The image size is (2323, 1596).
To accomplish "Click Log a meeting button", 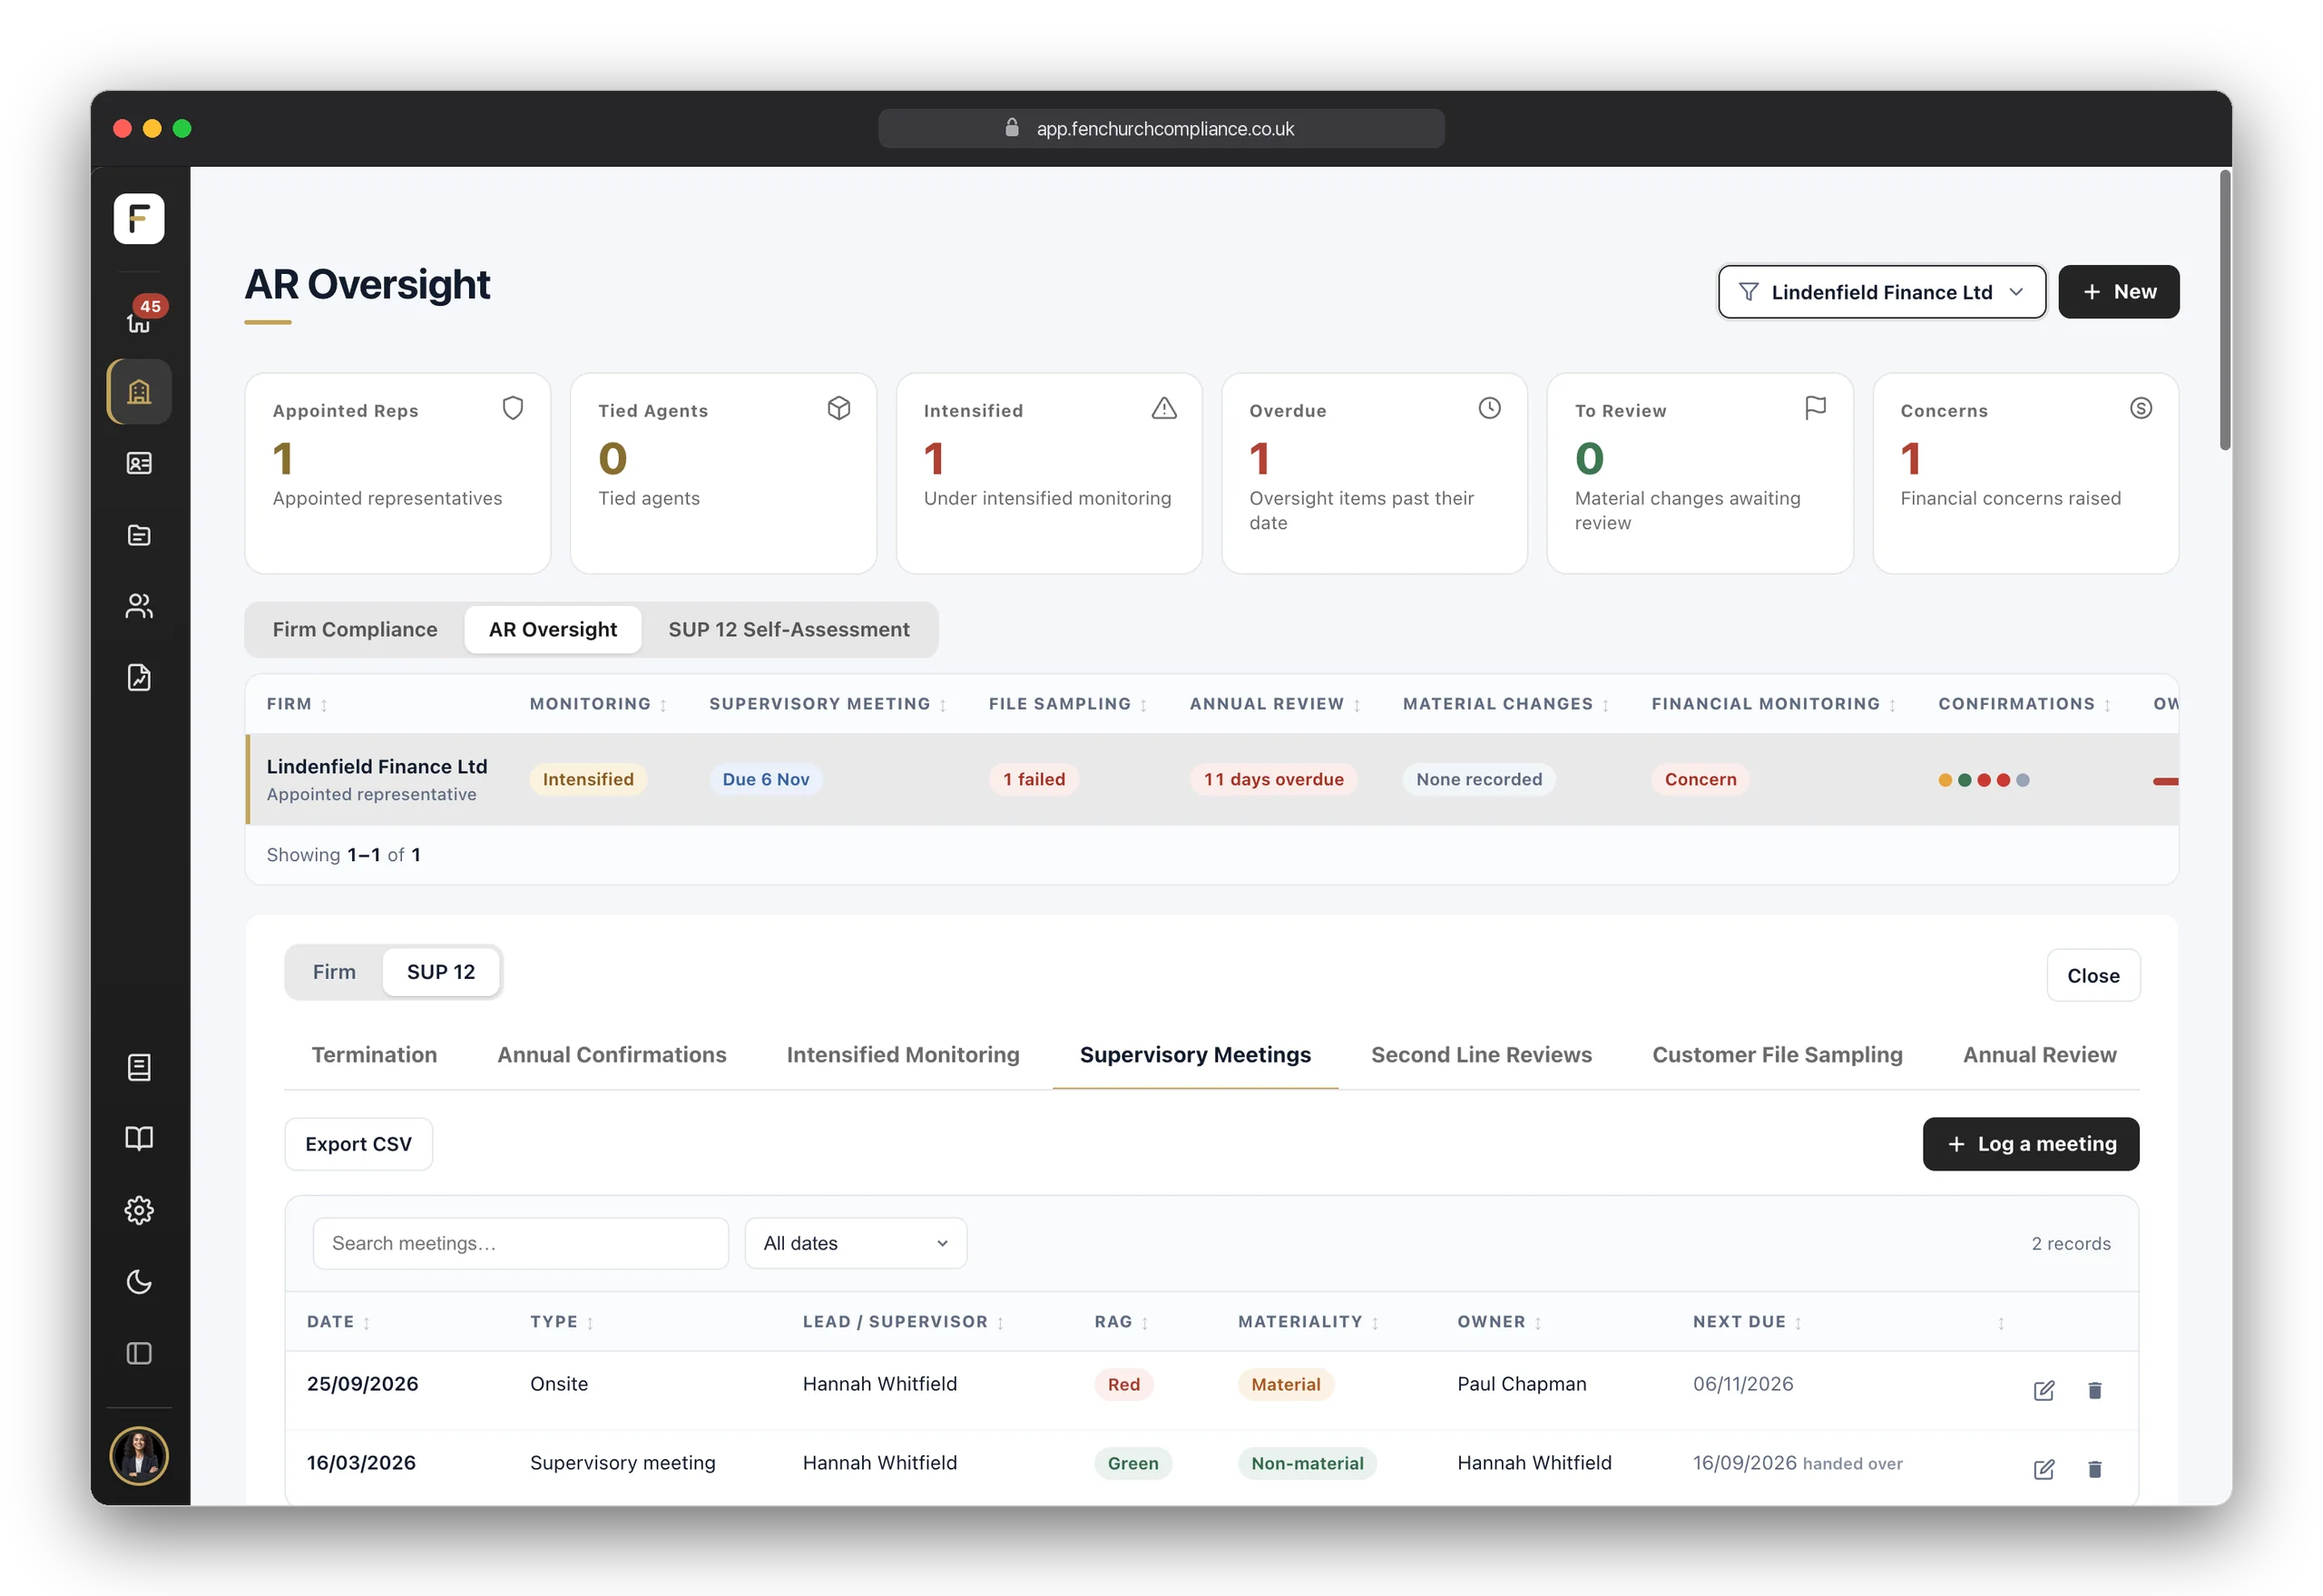I will tap(2030, 1144).
